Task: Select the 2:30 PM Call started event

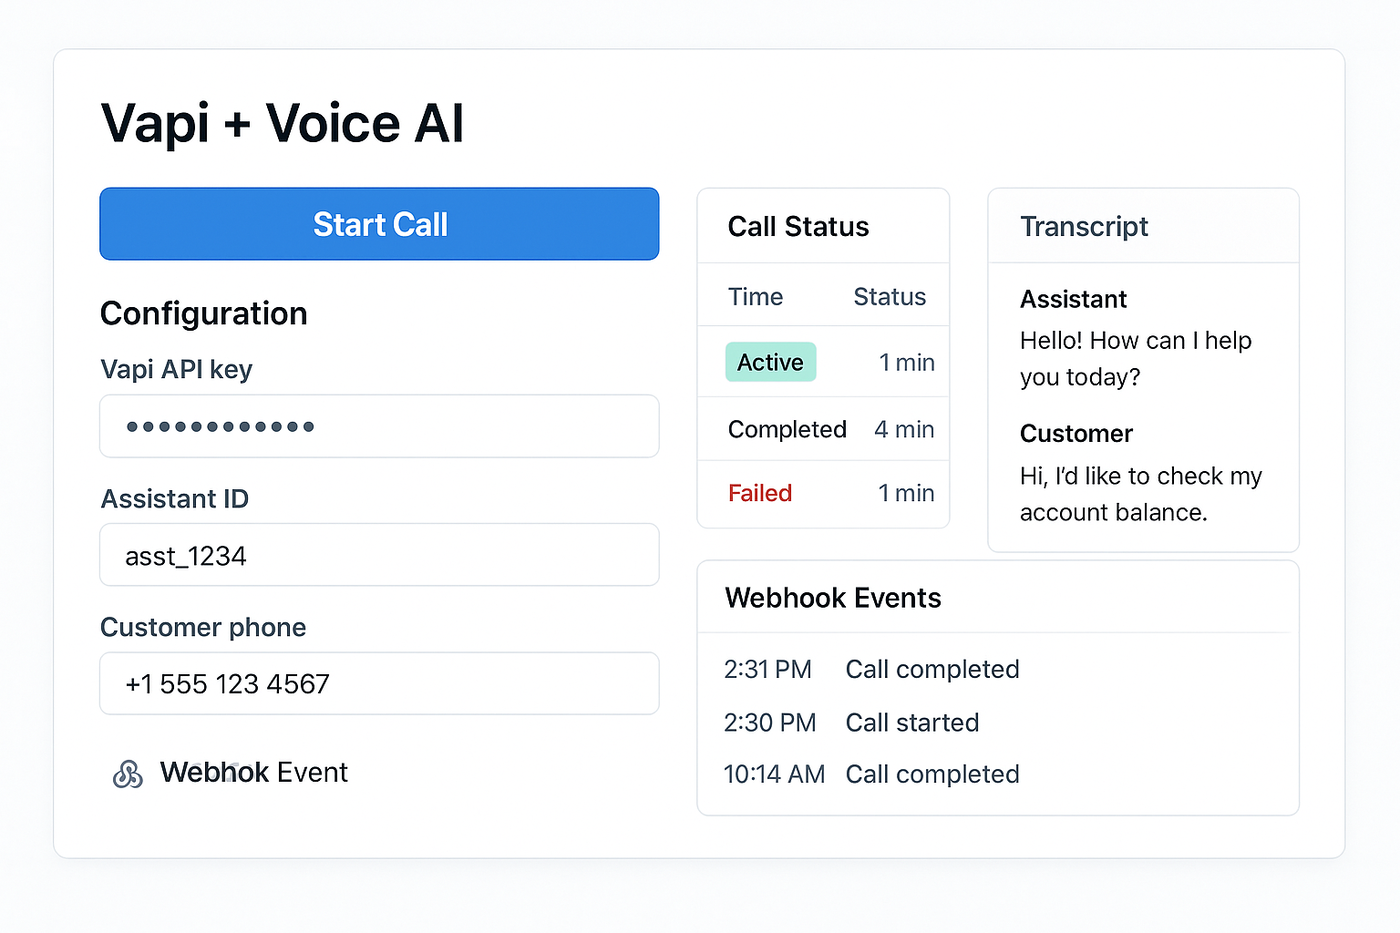Action: (x=851, y=722)
